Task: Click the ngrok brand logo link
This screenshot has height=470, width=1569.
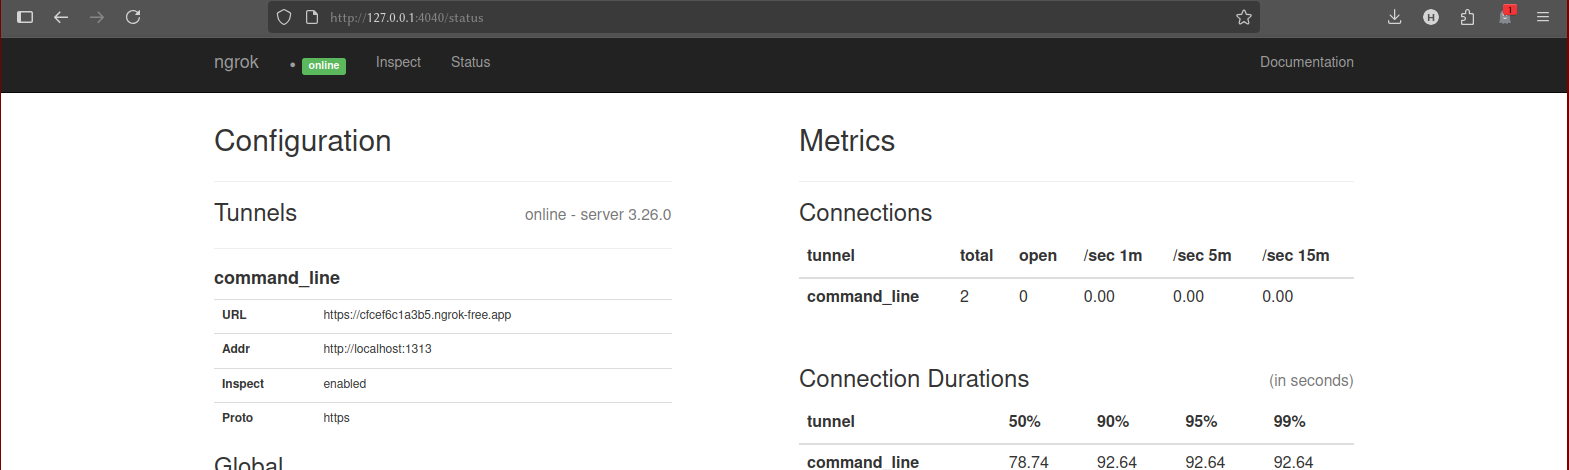Action: [x=236, y=62]
